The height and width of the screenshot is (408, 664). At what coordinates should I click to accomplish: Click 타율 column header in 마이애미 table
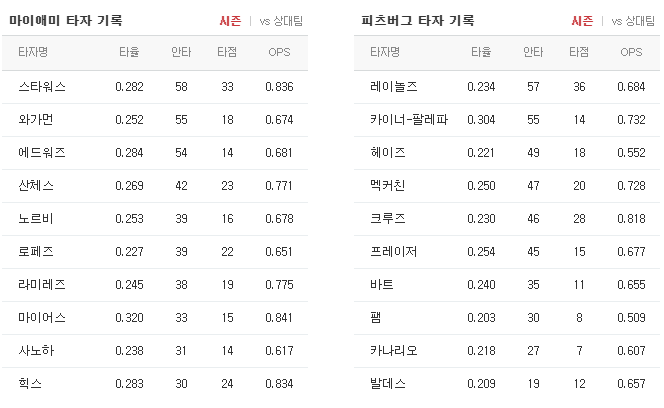click(x=129, y=52)
